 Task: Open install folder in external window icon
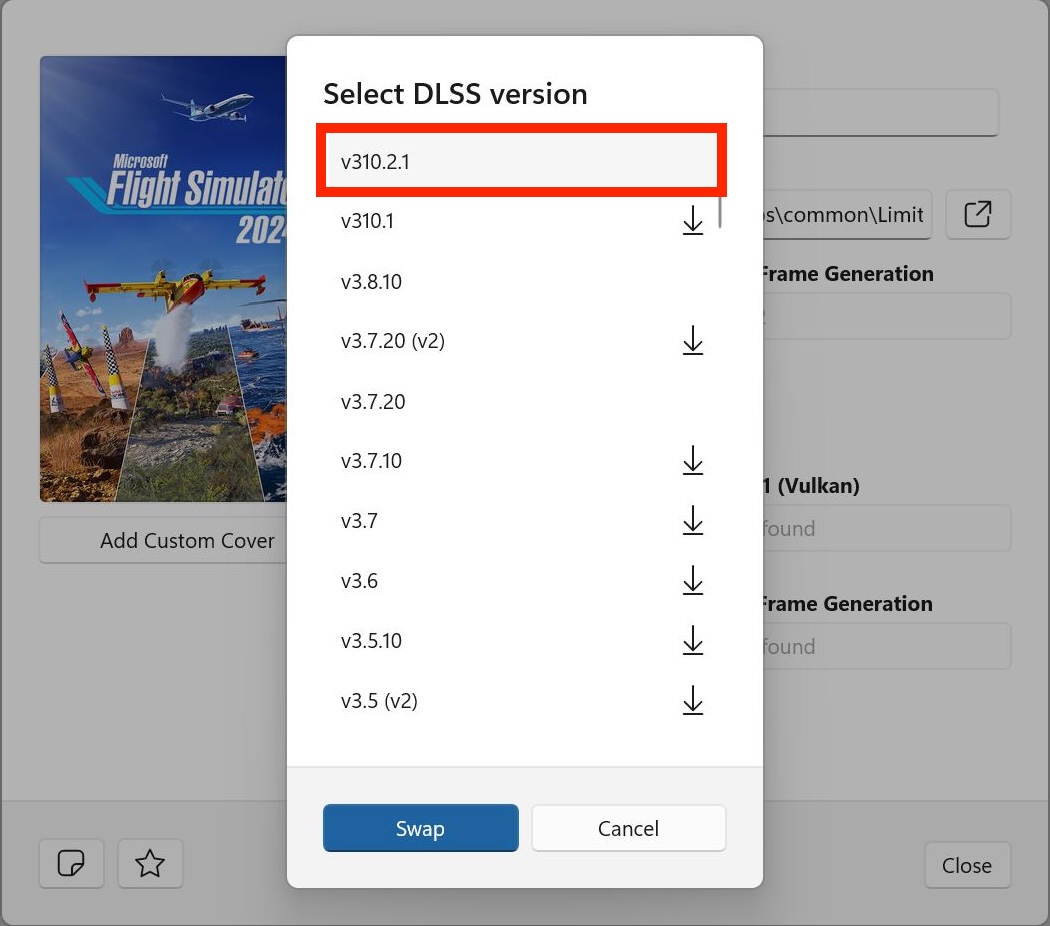977,214
